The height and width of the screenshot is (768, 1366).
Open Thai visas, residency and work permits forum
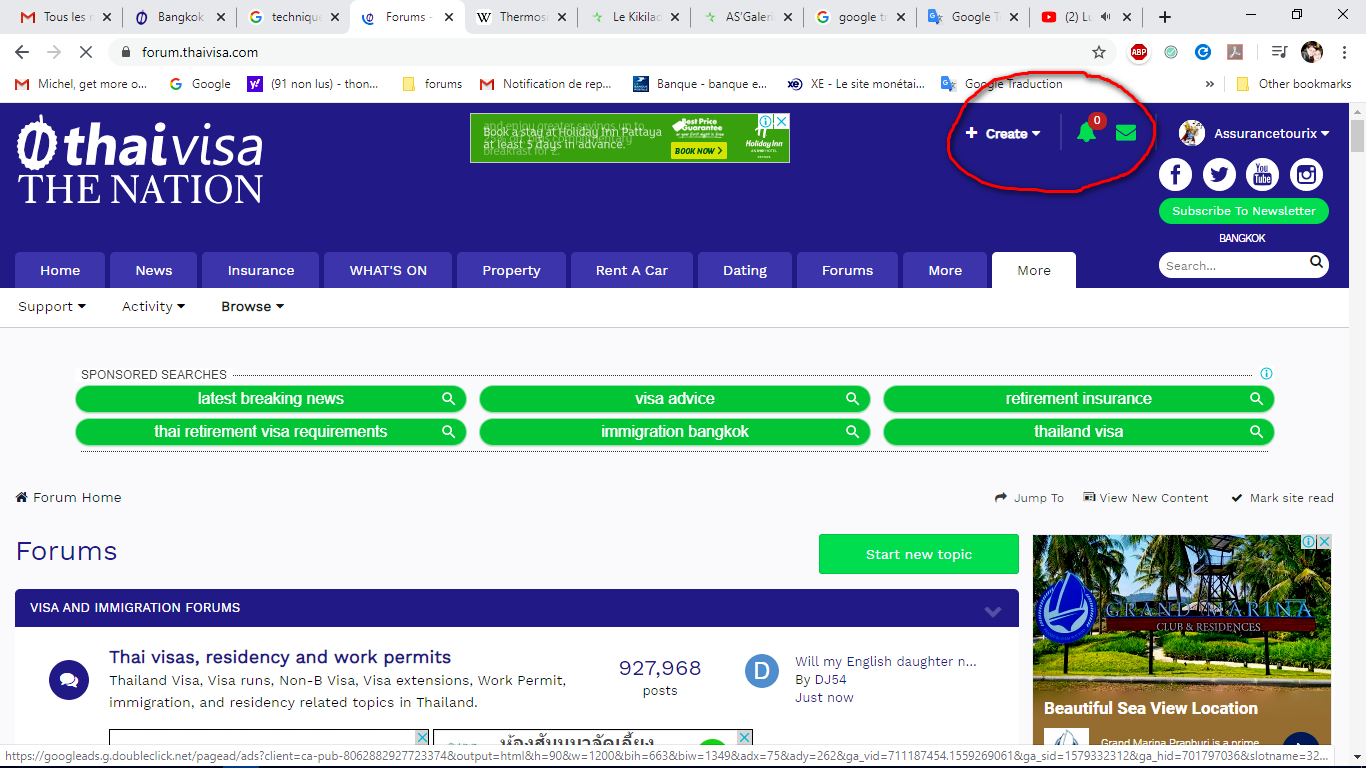pyautogui.click(x=280, y=657)
